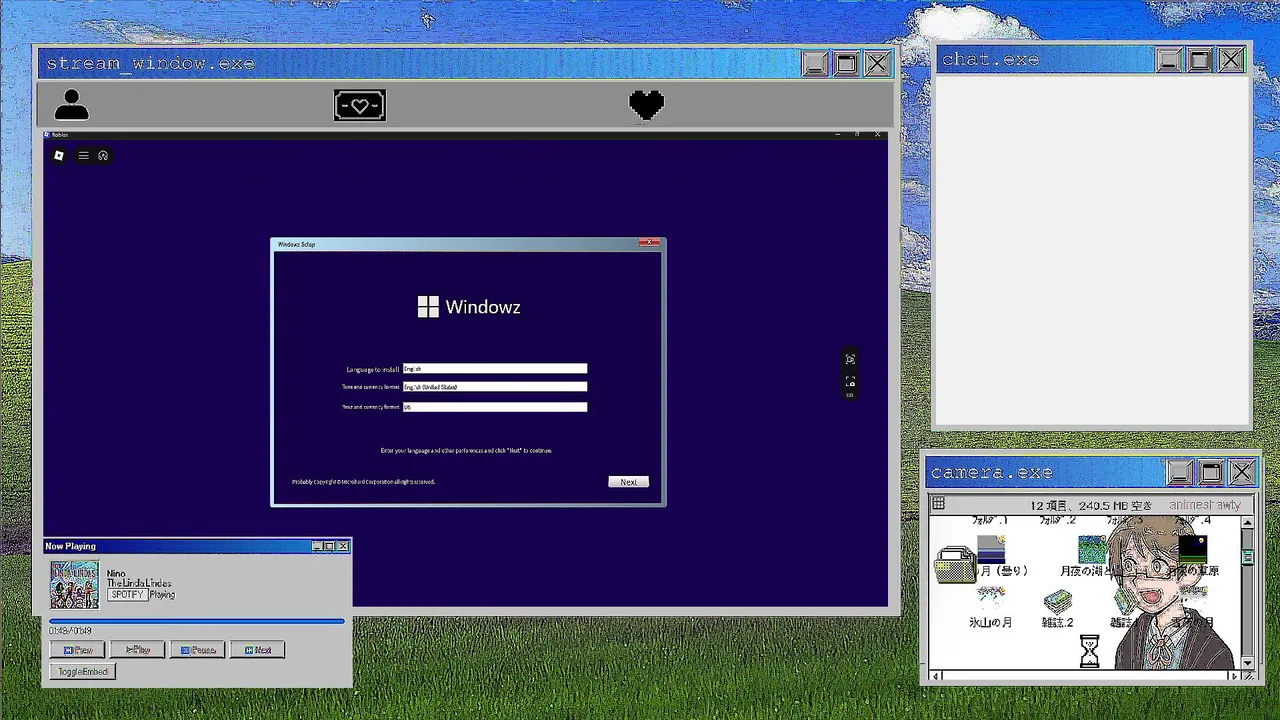
Task: Minimize the Now Playing window
Action: [x=317, y=546]
